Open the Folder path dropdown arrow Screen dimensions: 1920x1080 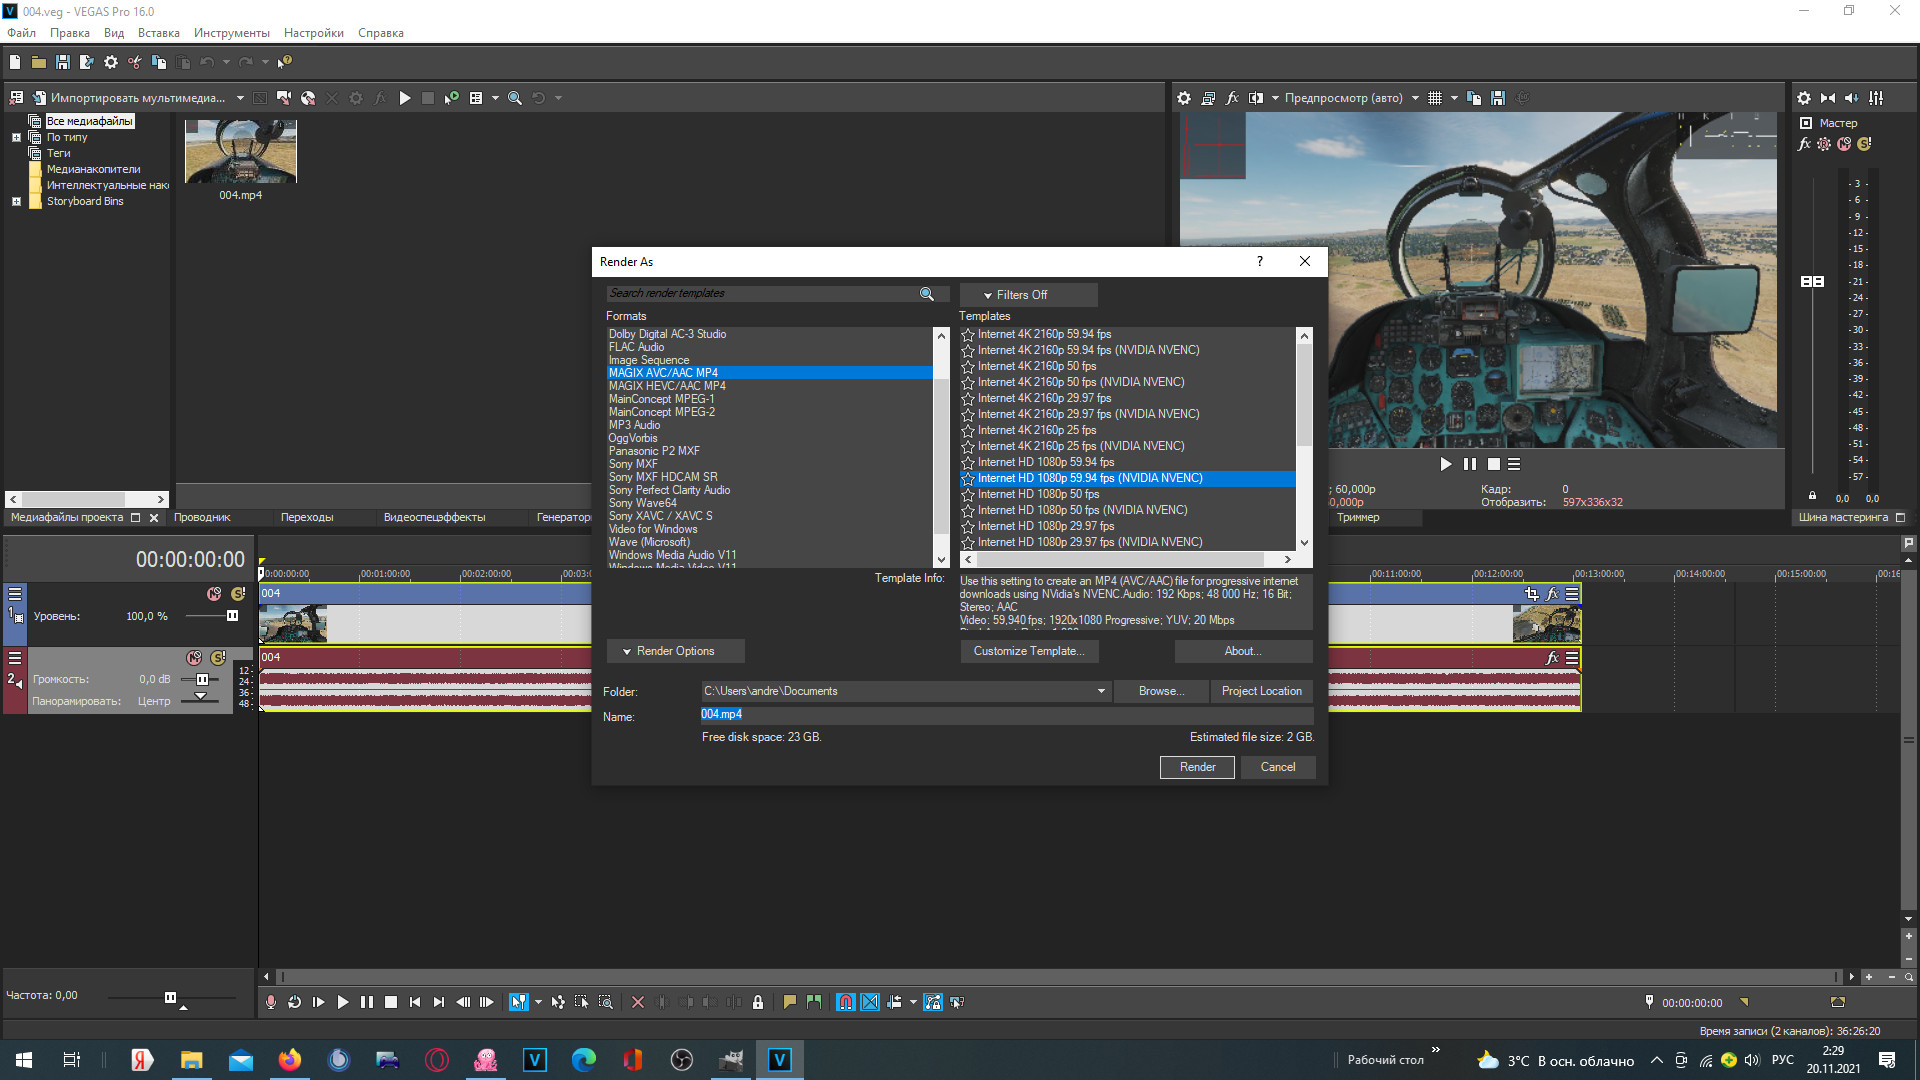[x=1101, y=691]
